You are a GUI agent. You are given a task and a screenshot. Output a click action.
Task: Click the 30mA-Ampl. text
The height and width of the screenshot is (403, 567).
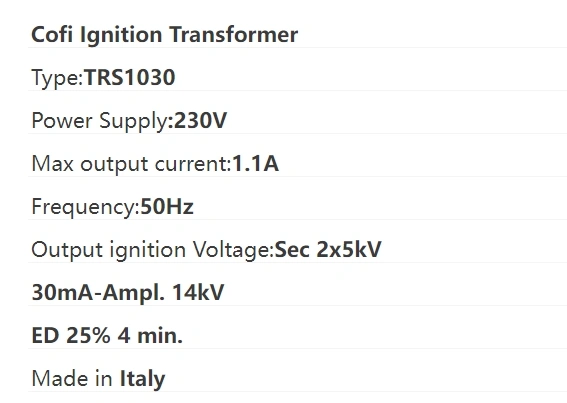tap(98, 292)
